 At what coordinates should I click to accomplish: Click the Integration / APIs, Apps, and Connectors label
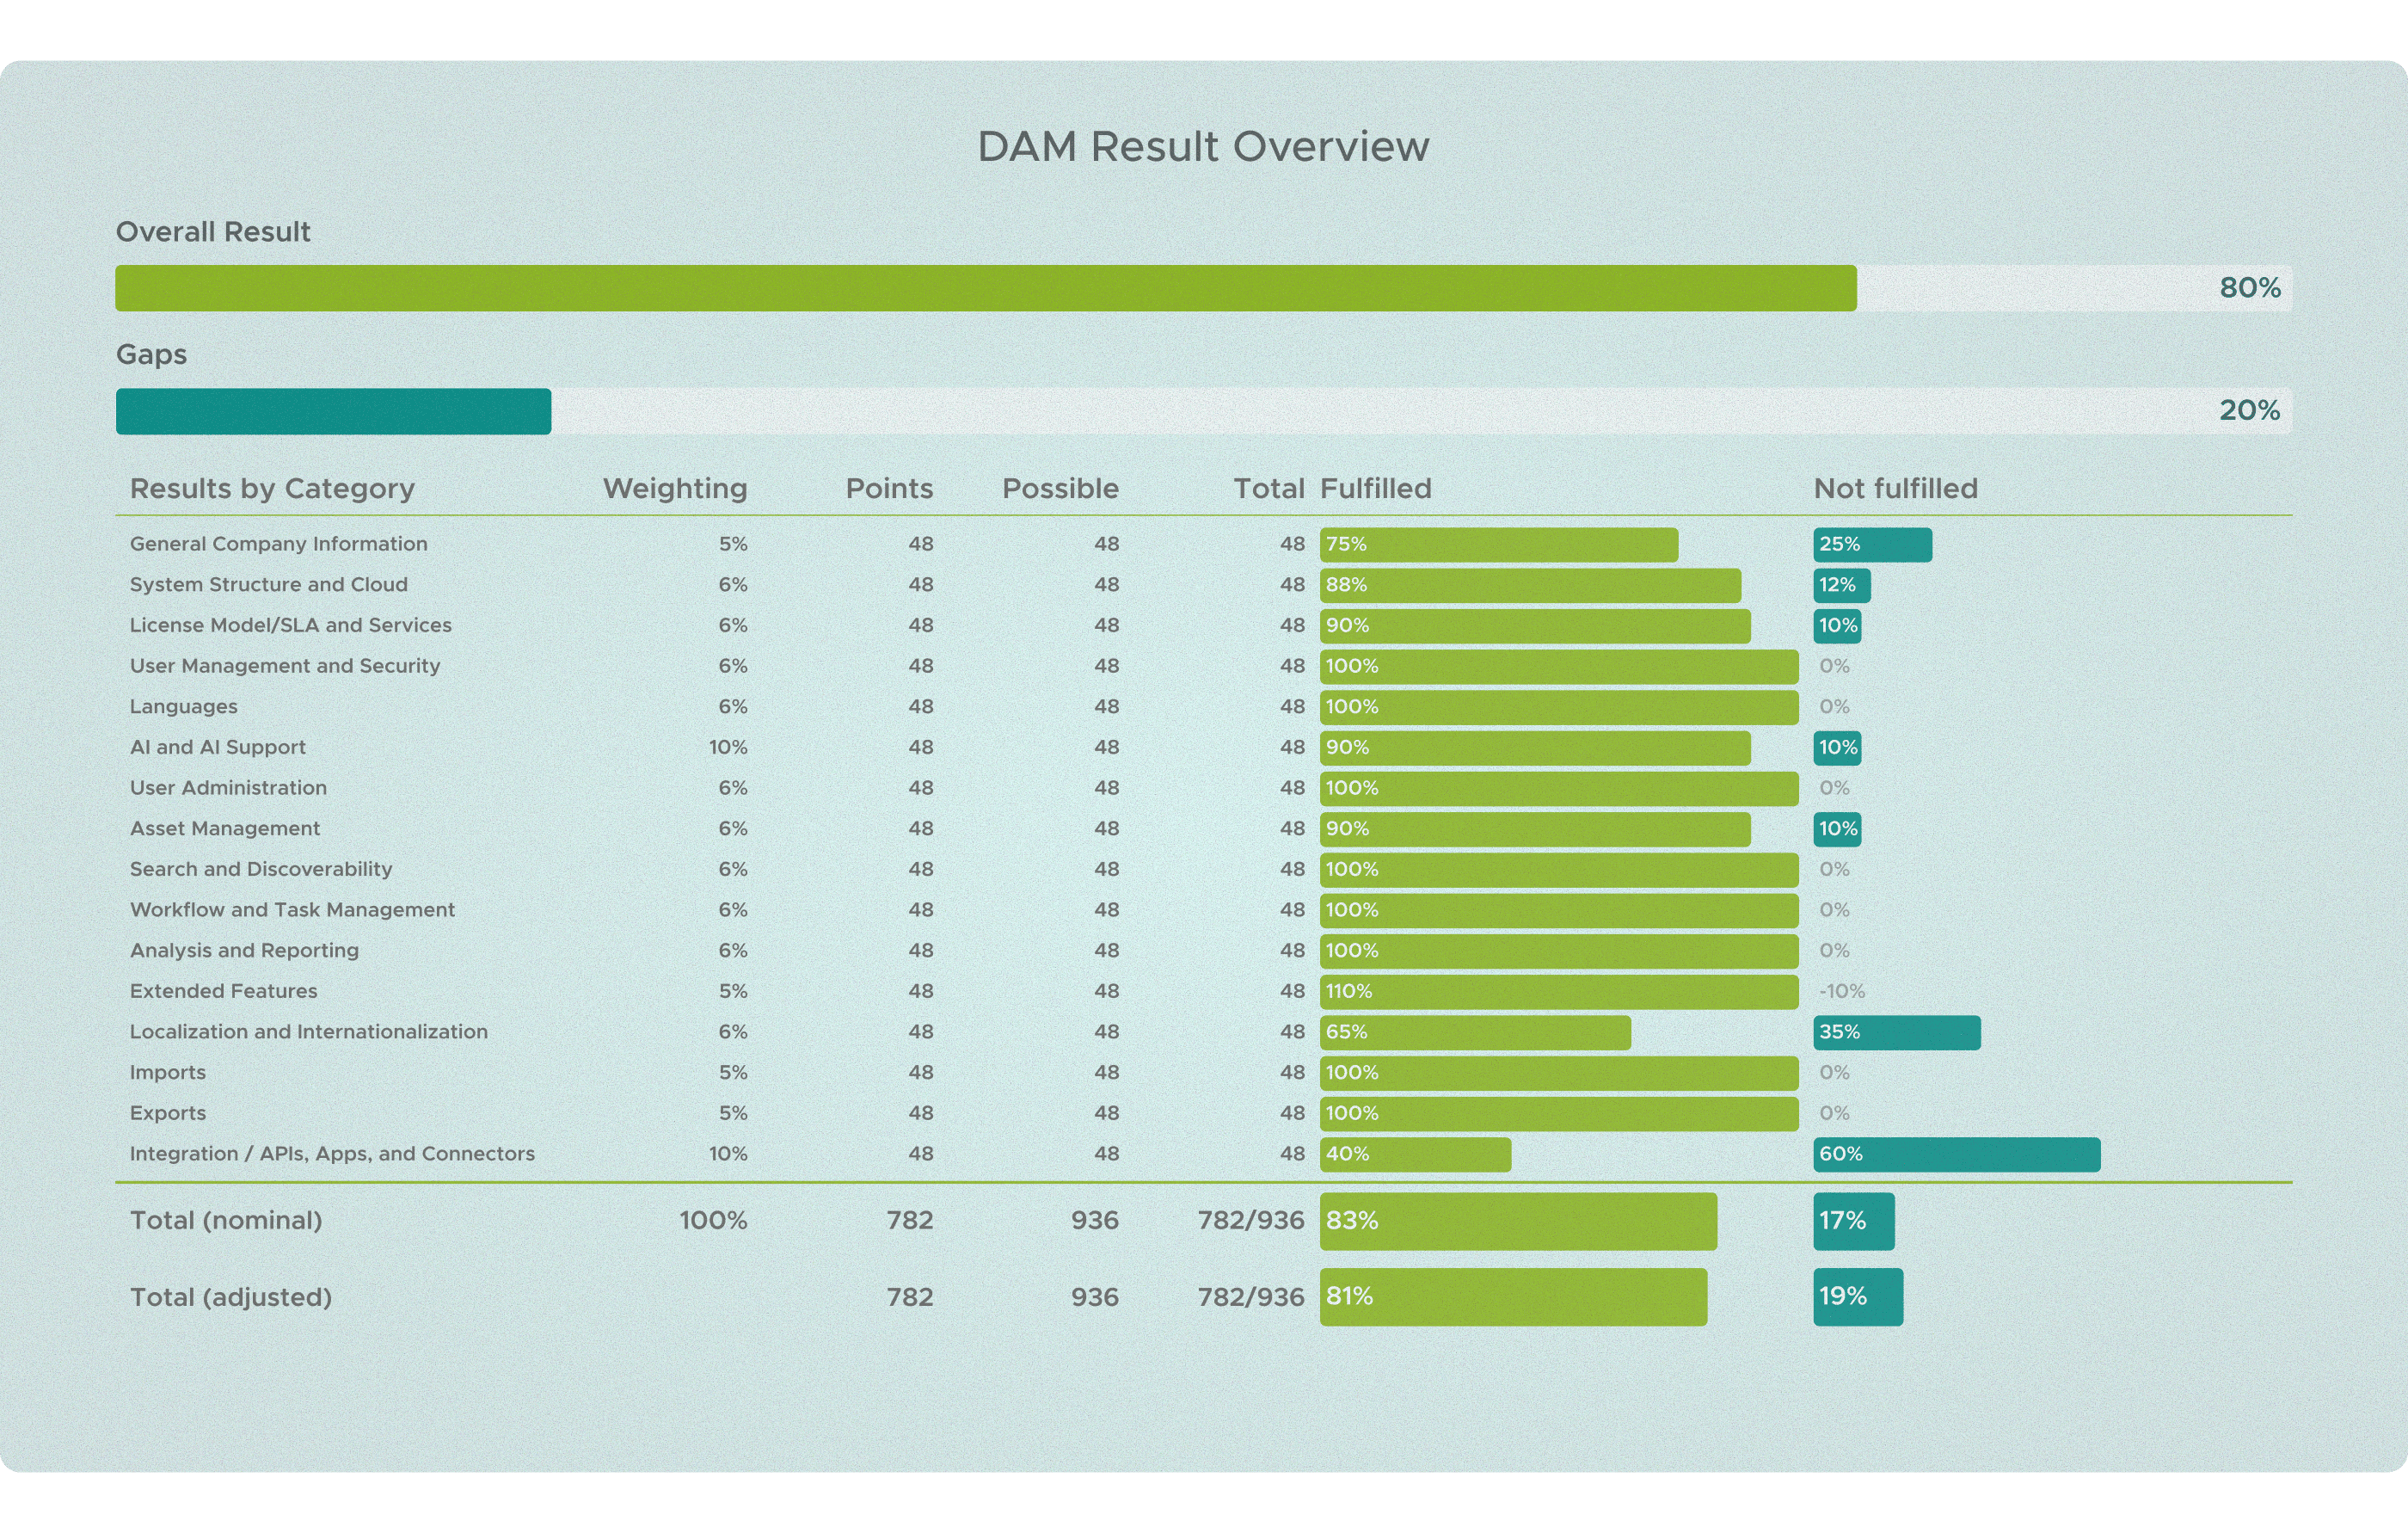(331, 1153)
